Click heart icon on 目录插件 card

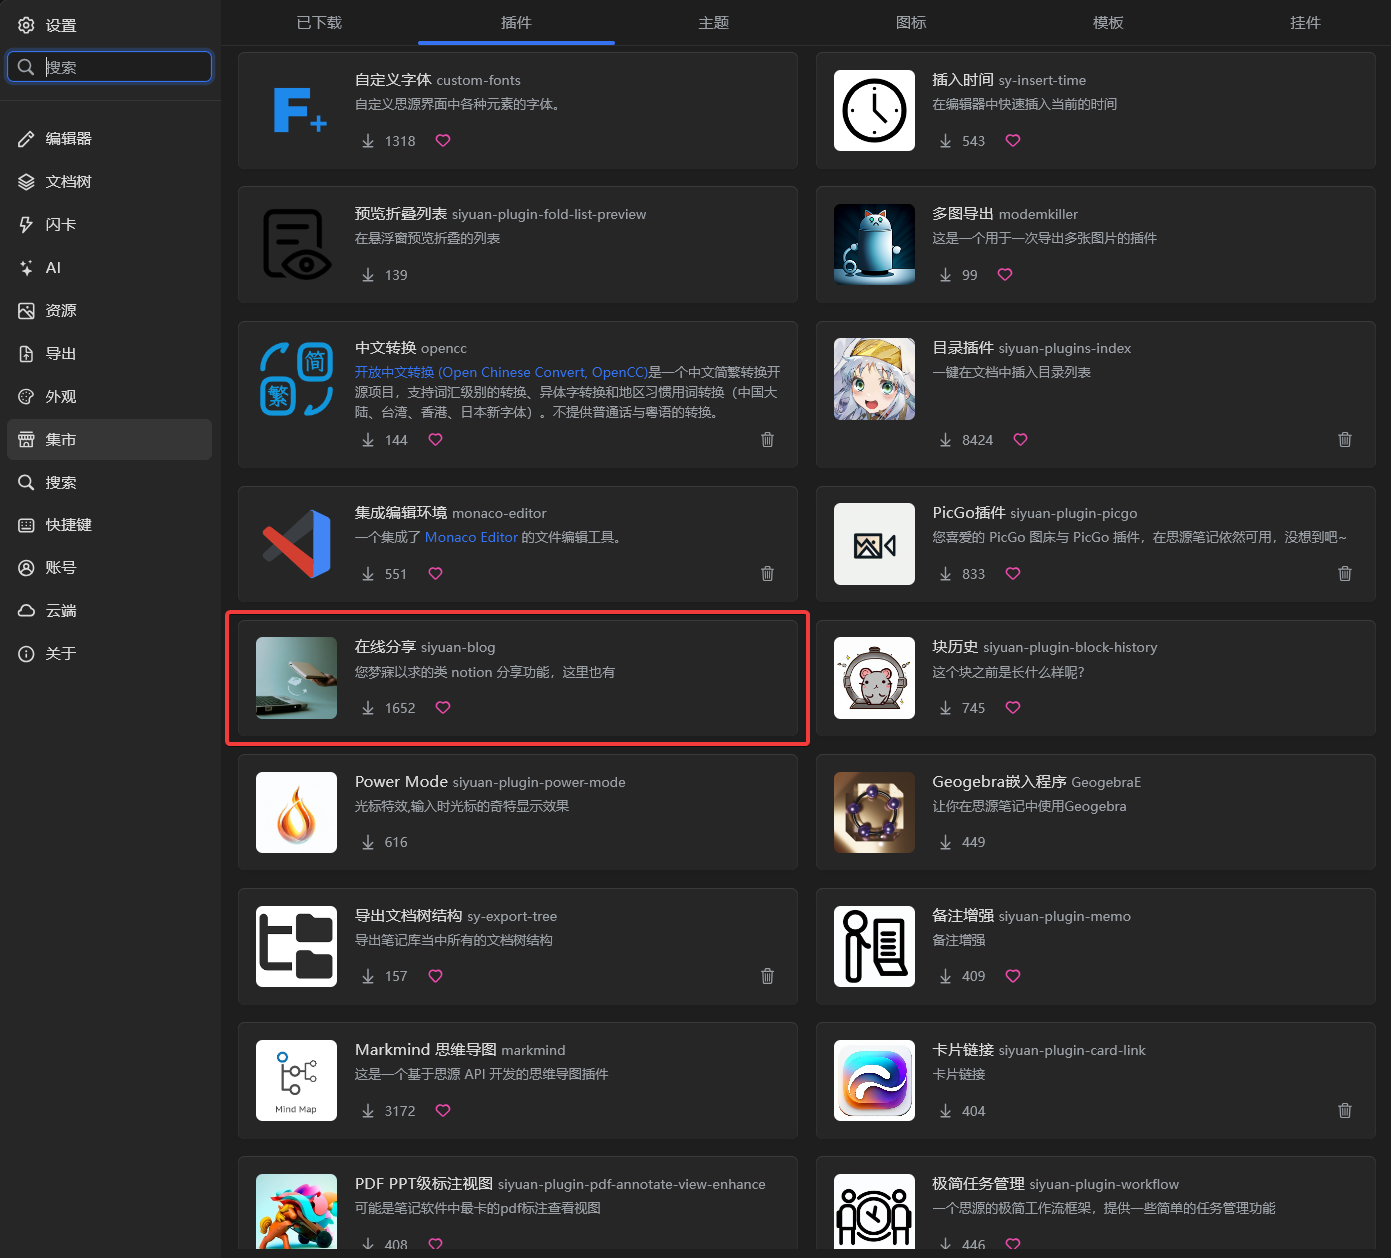(1020, 440)
